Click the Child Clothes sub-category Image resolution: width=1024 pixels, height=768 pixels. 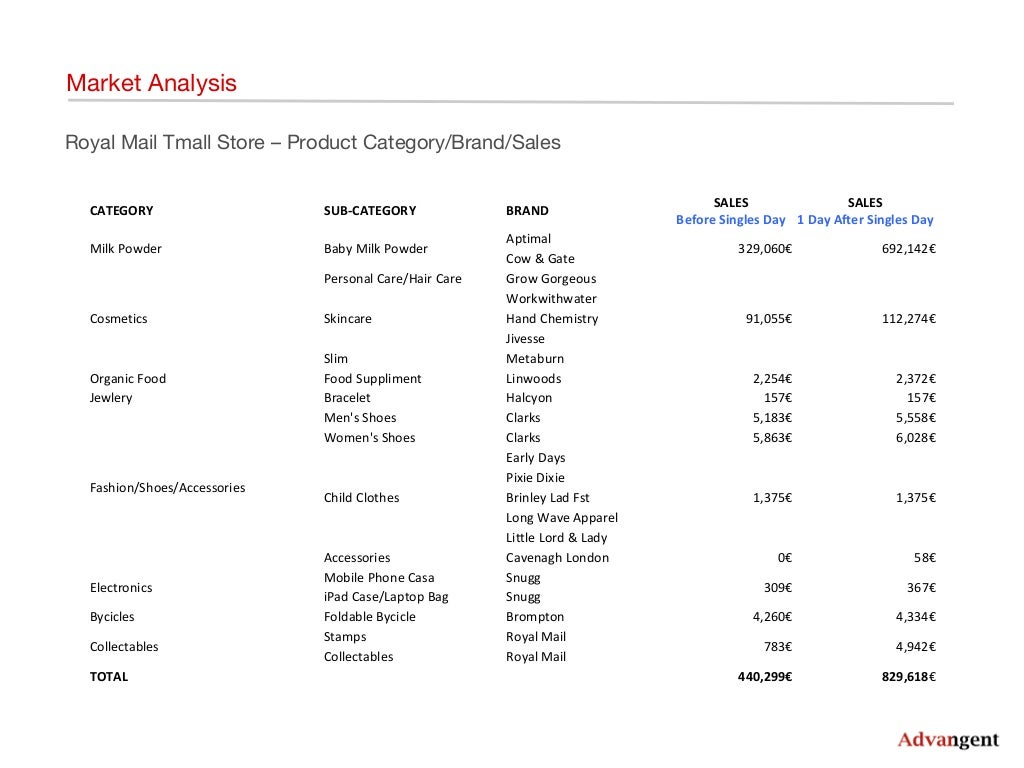pyautogui.click(x=361, y=498)
